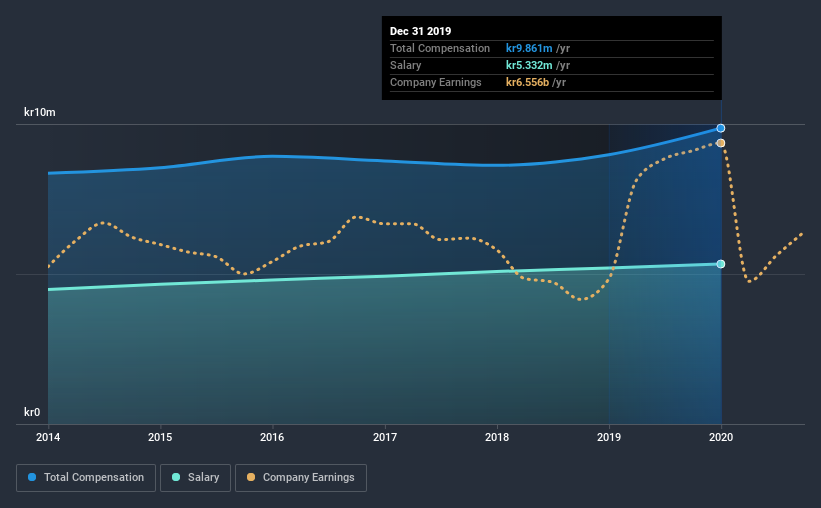
Task: Click the kr9.861m total compensation value
Action: coord(529,48)
